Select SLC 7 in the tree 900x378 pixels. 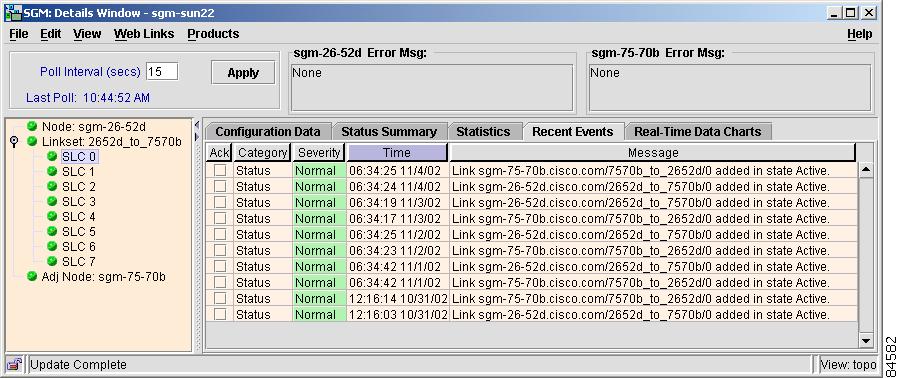click(x=79, y=262)
